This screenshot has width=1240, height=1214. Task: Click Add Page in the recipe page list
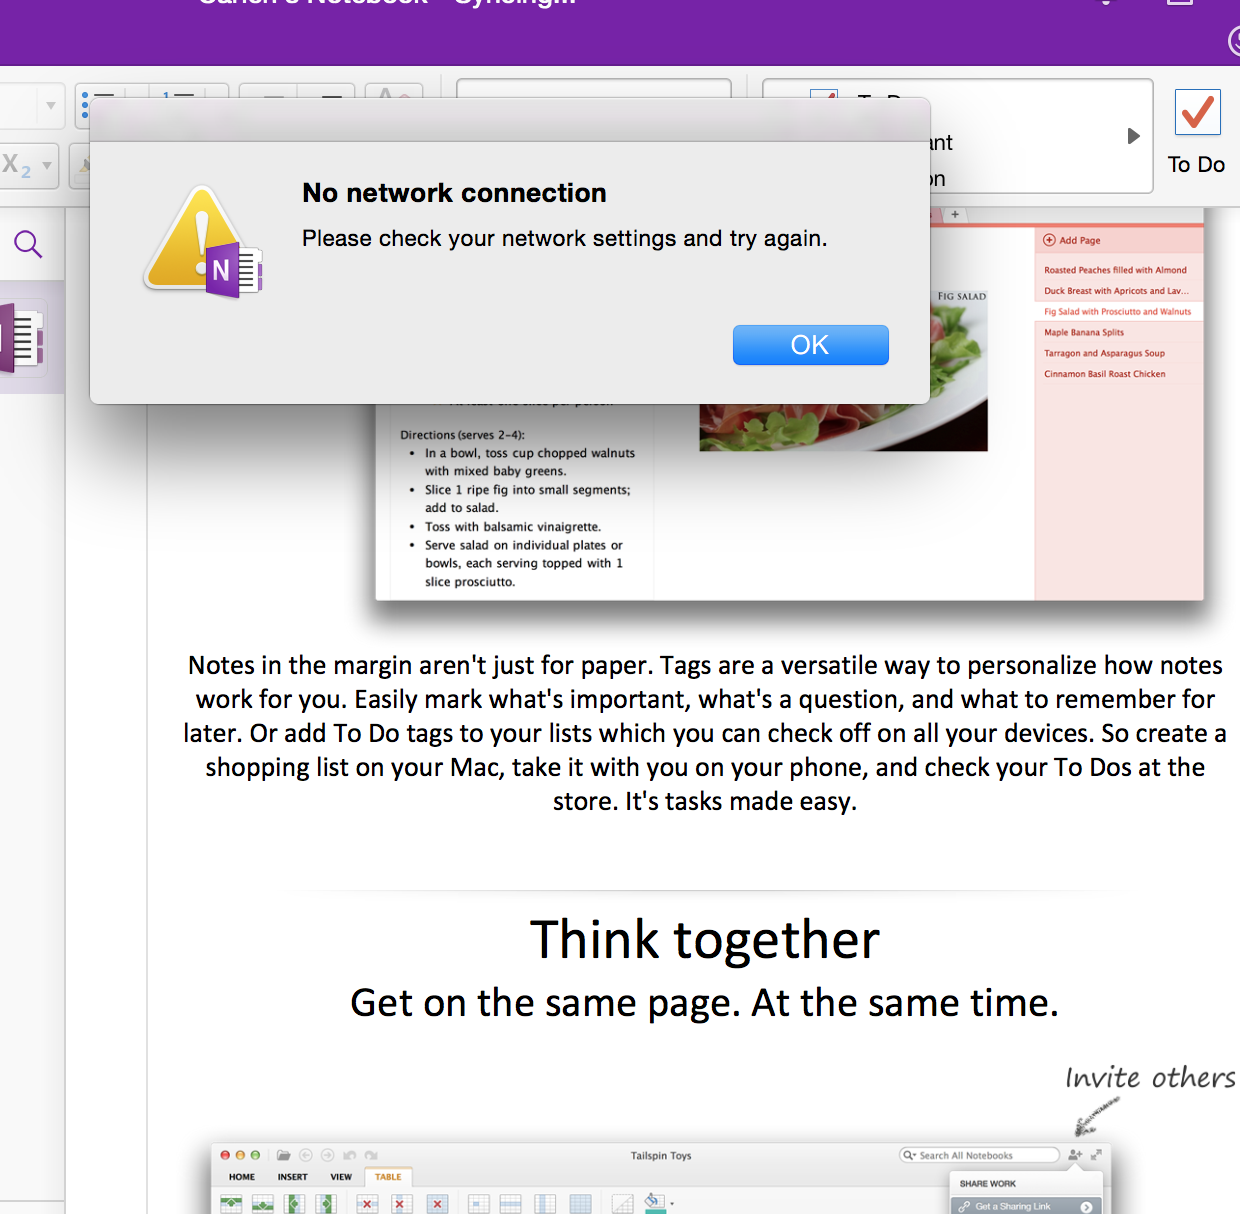1074,240
